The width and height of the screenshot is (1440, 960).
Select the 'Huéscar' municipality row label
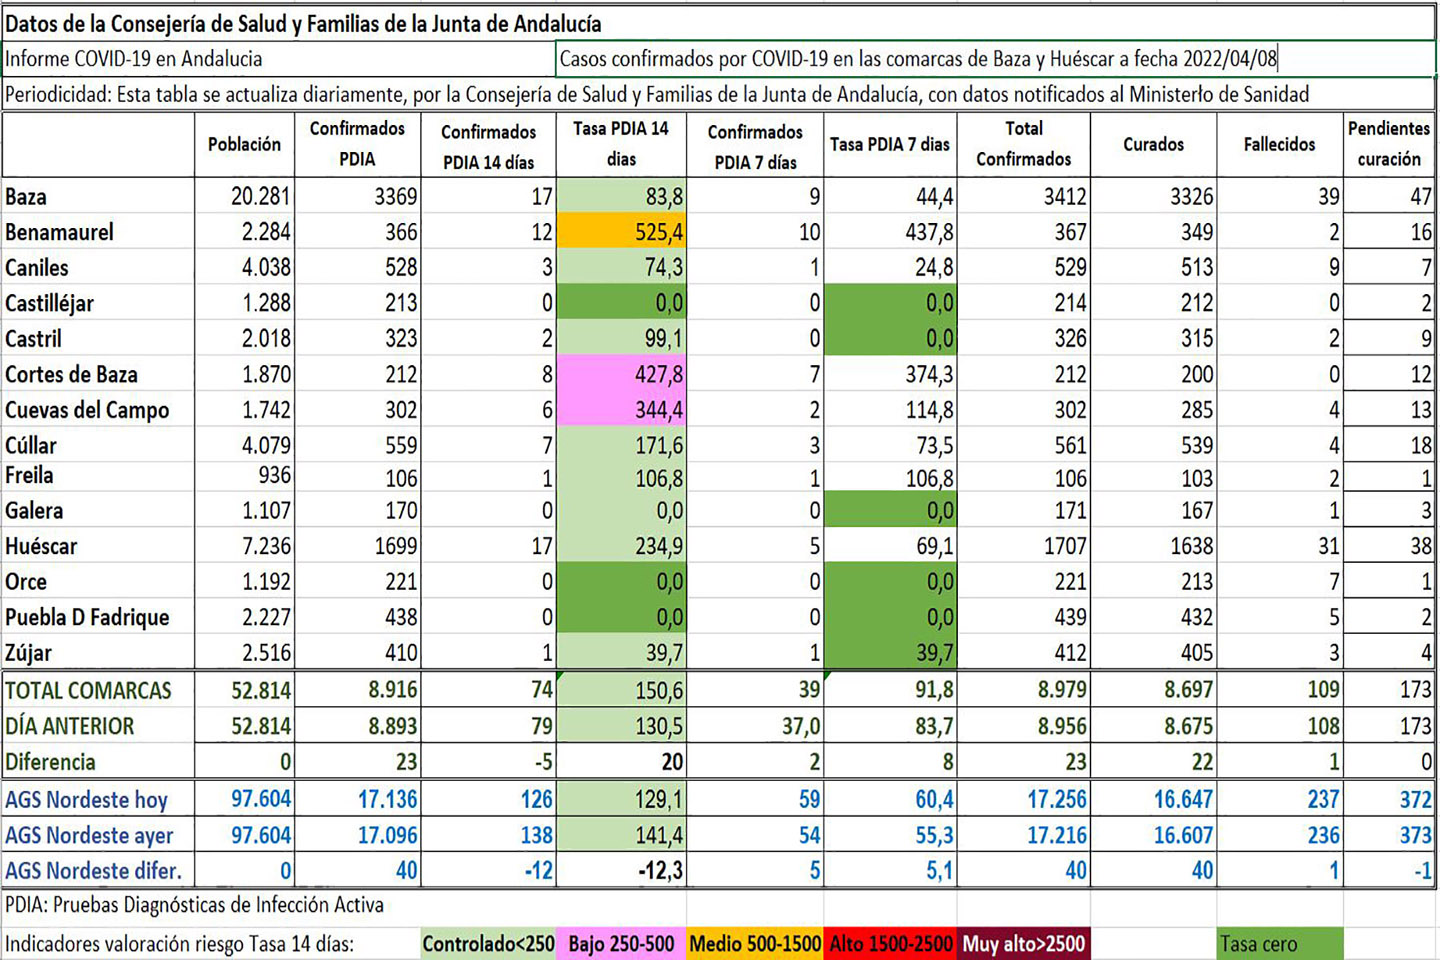[98, 546]
